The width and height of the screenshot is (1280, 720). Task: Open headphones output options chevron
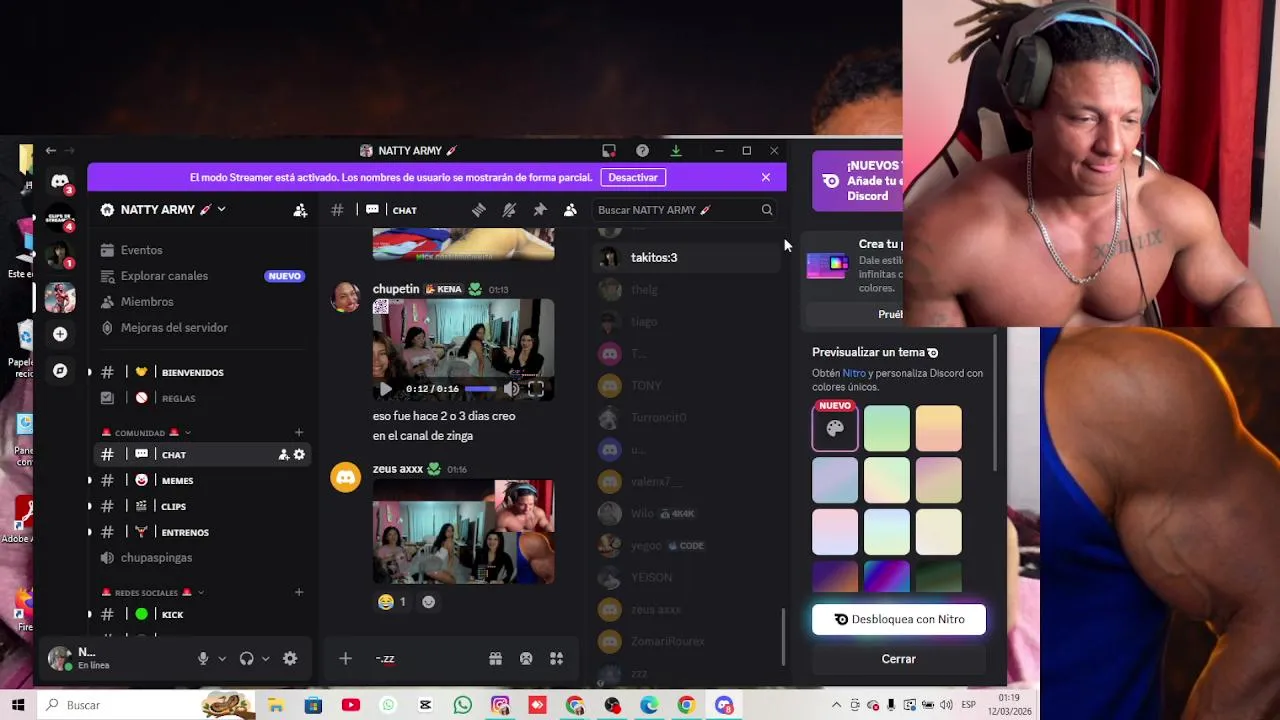265,659
